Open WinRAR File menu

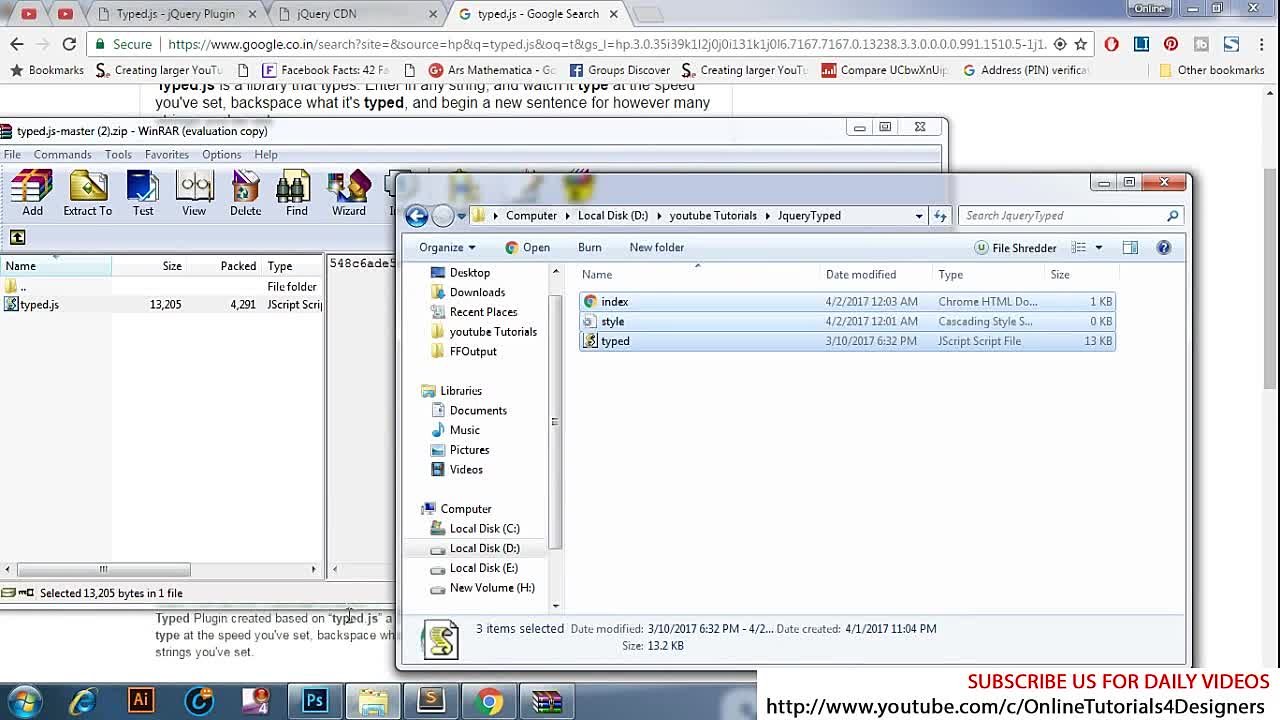(12, 154)
